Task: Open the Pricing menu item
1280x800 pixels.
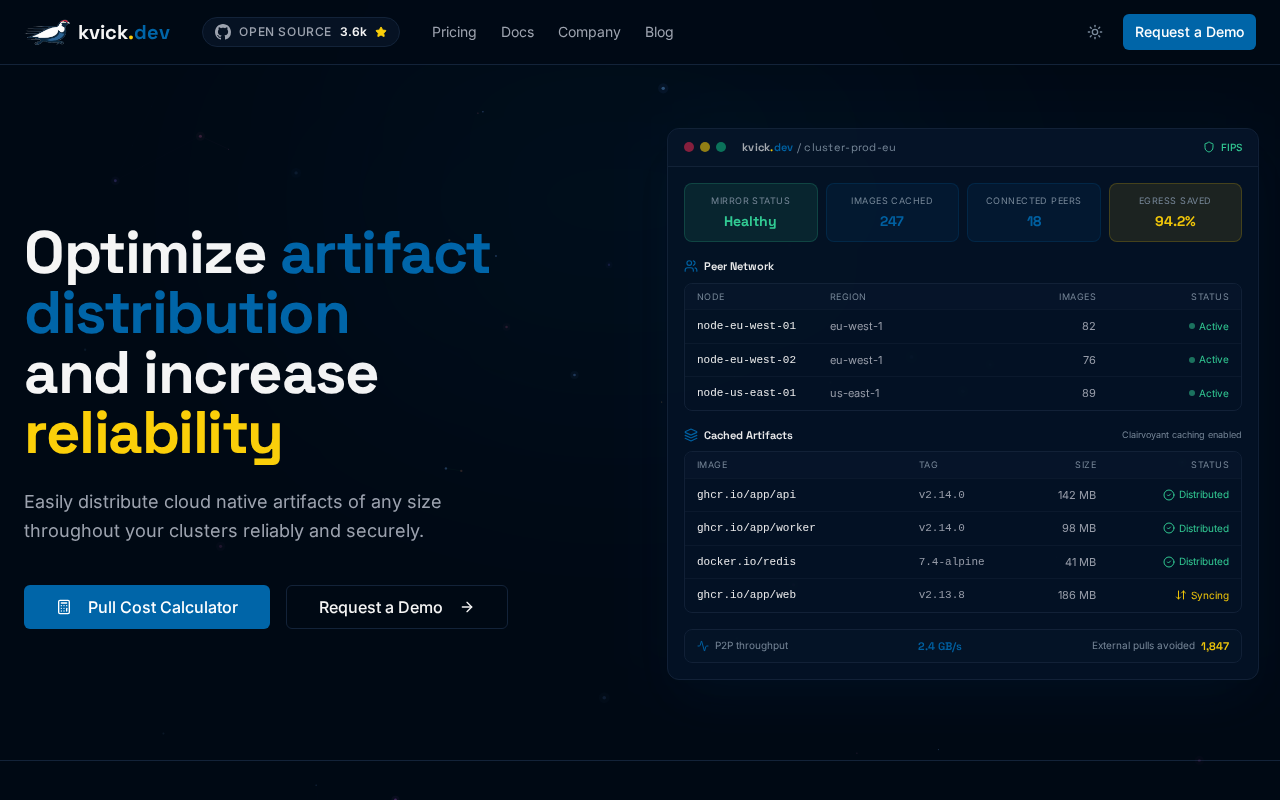Action: [x=454, y=32]
